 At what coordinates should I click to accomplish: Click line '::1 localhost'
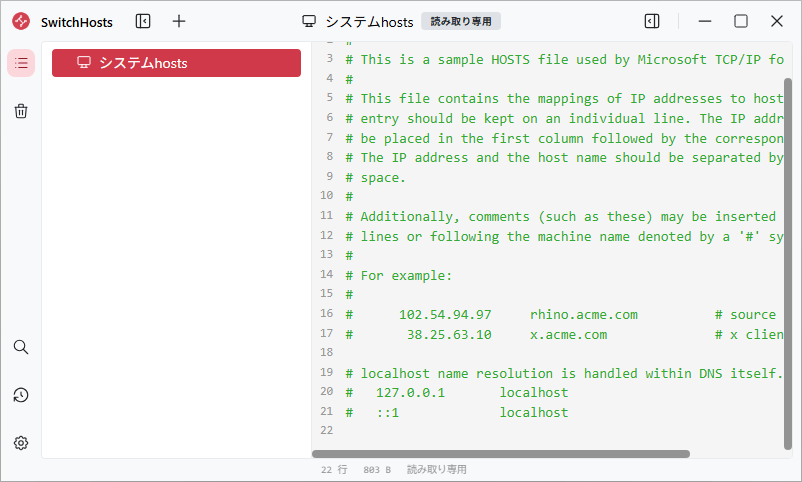456,413
